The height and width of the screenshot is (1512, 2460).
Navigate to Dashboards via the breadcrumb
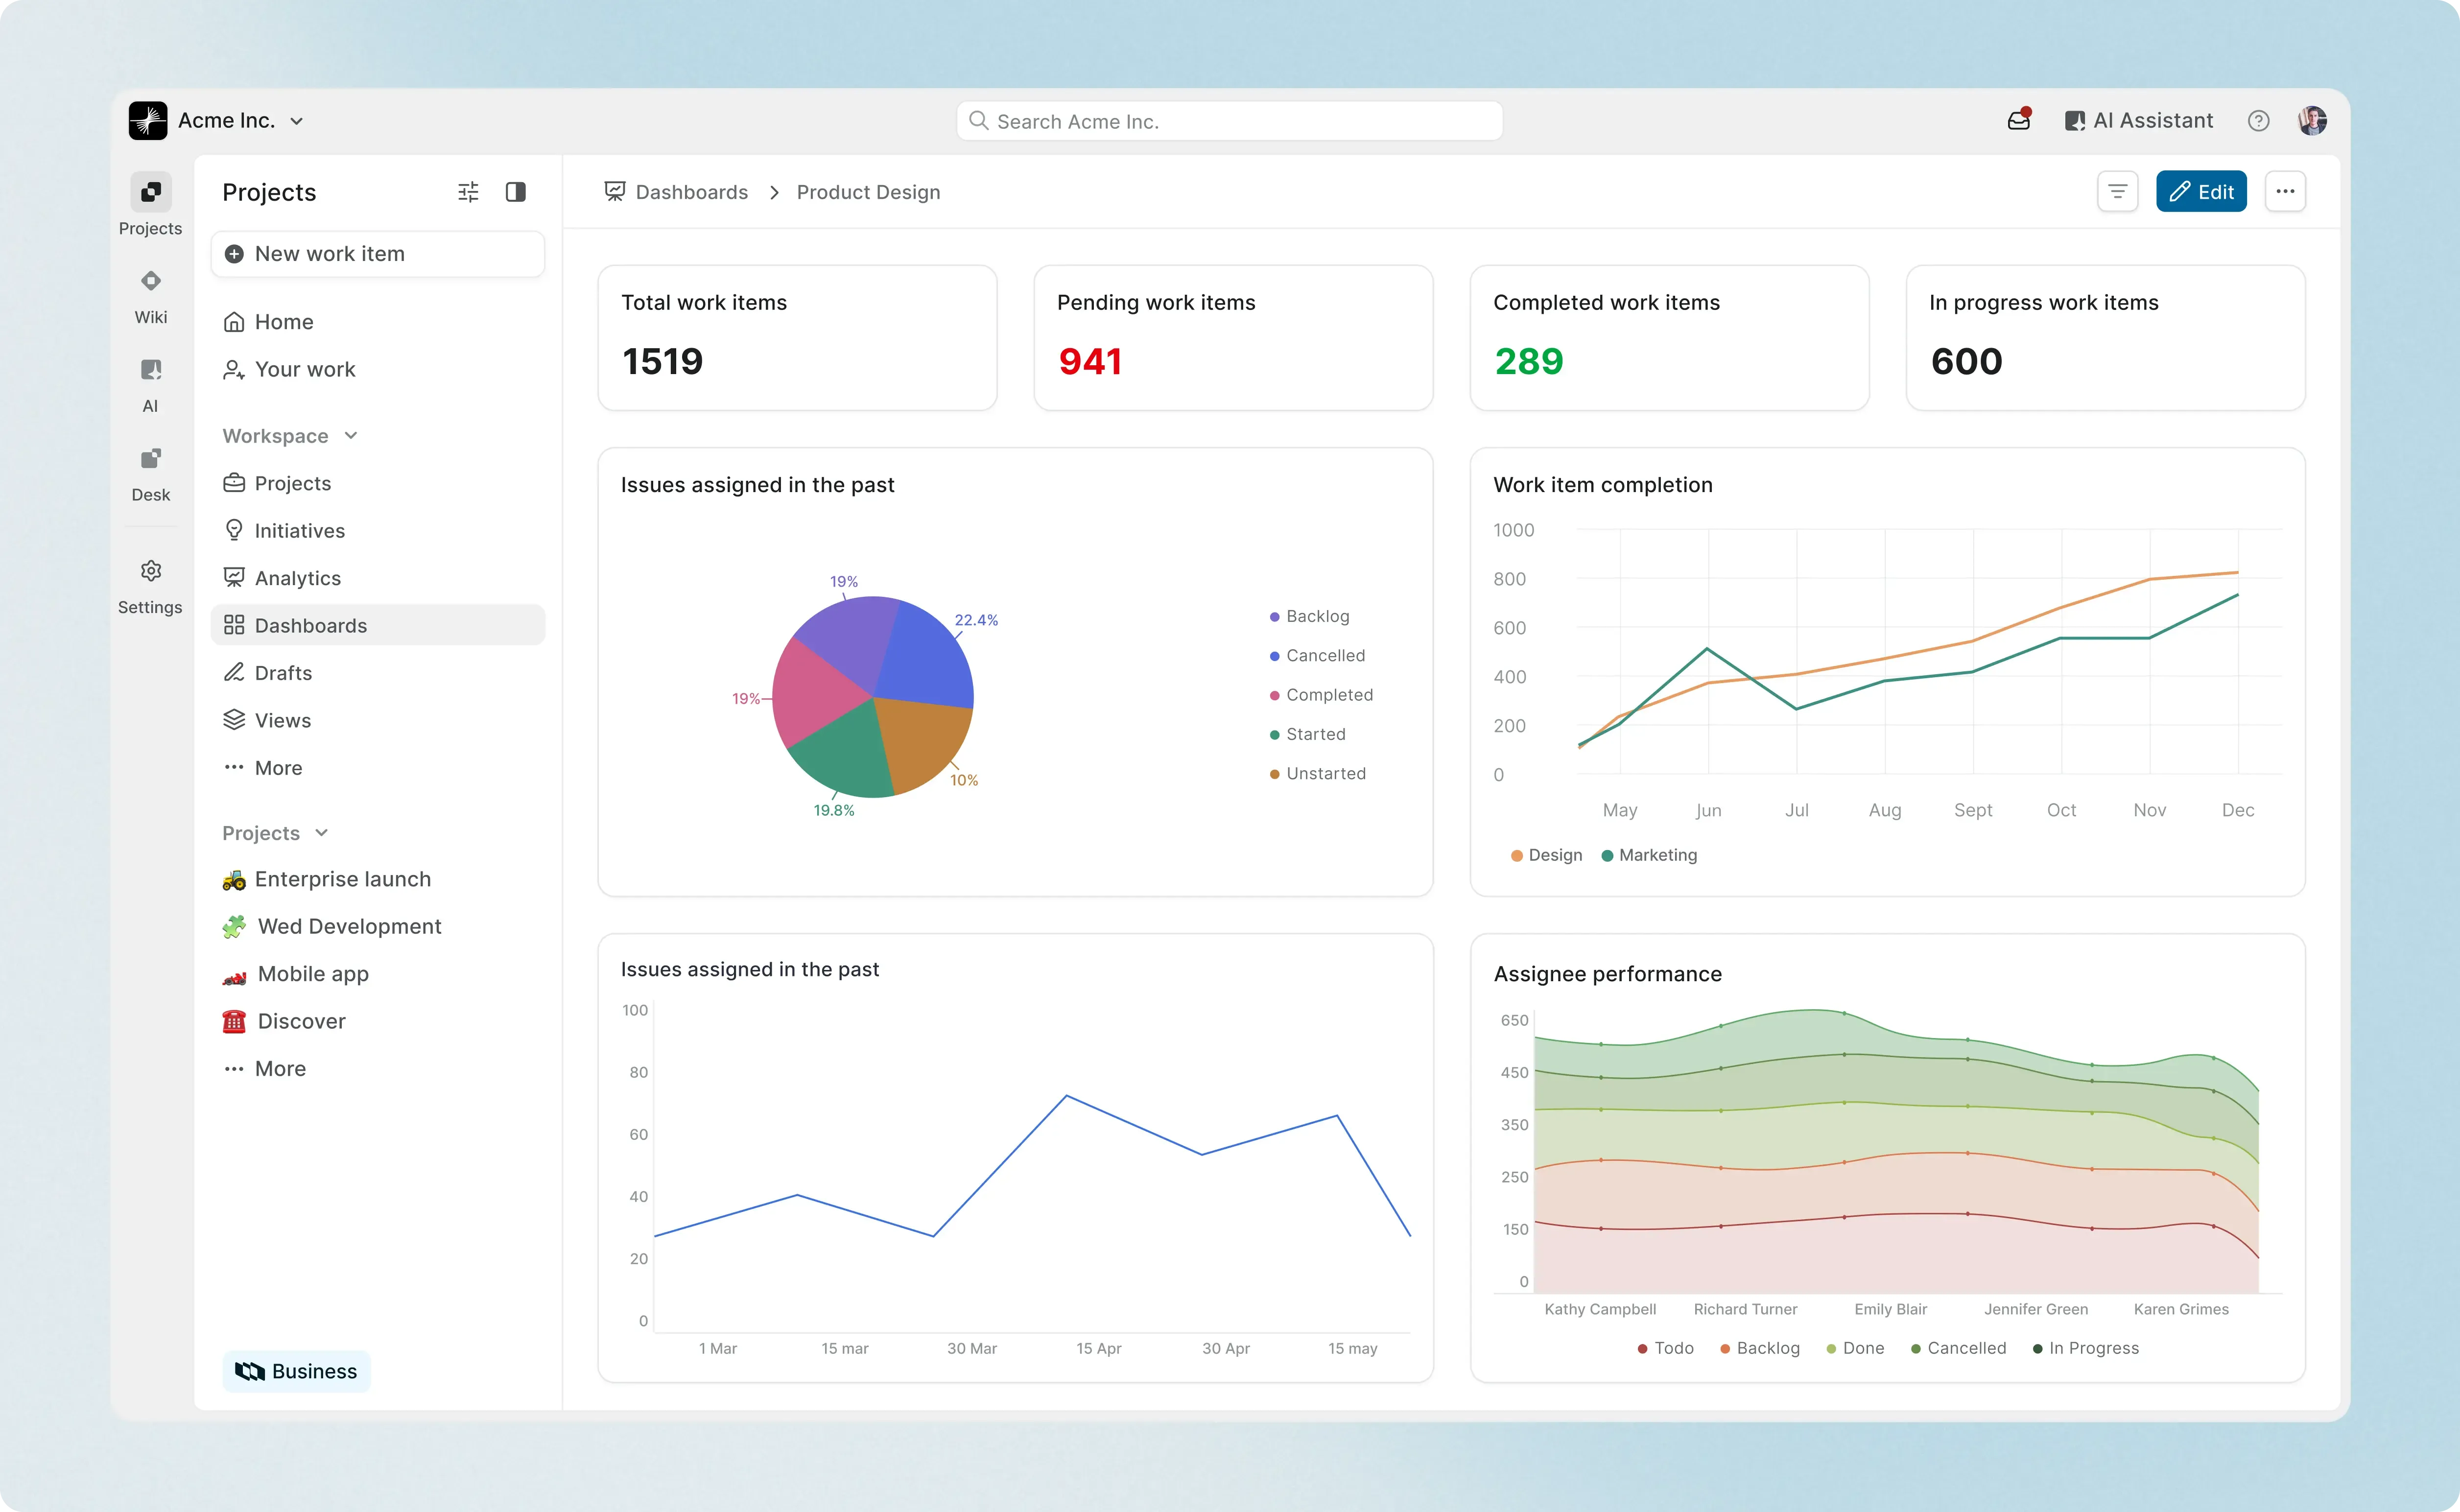tap(692, 192)
